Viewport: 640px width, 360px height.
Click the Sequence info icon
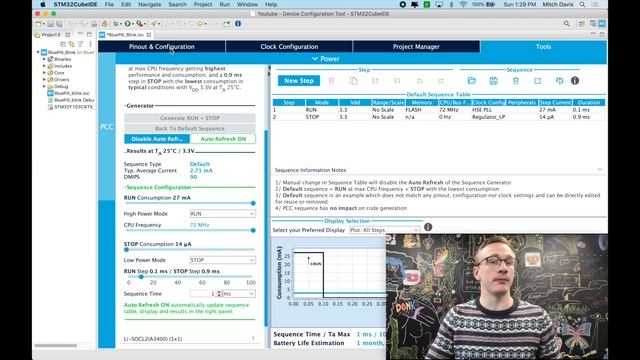575,81
